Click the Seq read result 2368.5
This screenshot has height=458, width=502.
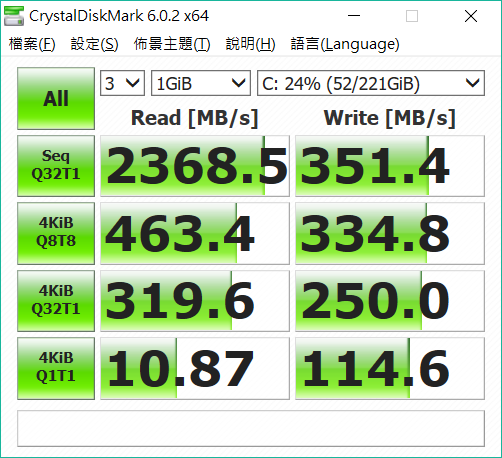coord(195,166)
